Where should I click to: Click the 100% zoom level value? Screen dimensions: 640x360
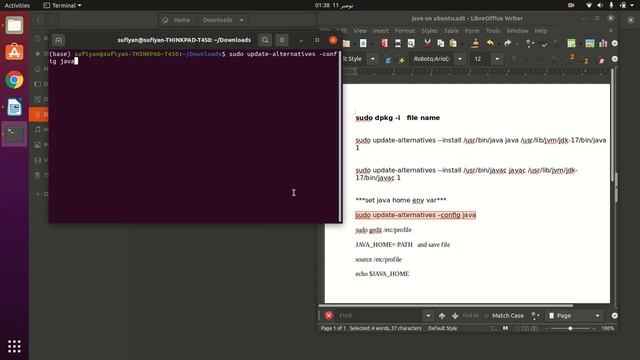click(608, 328)
